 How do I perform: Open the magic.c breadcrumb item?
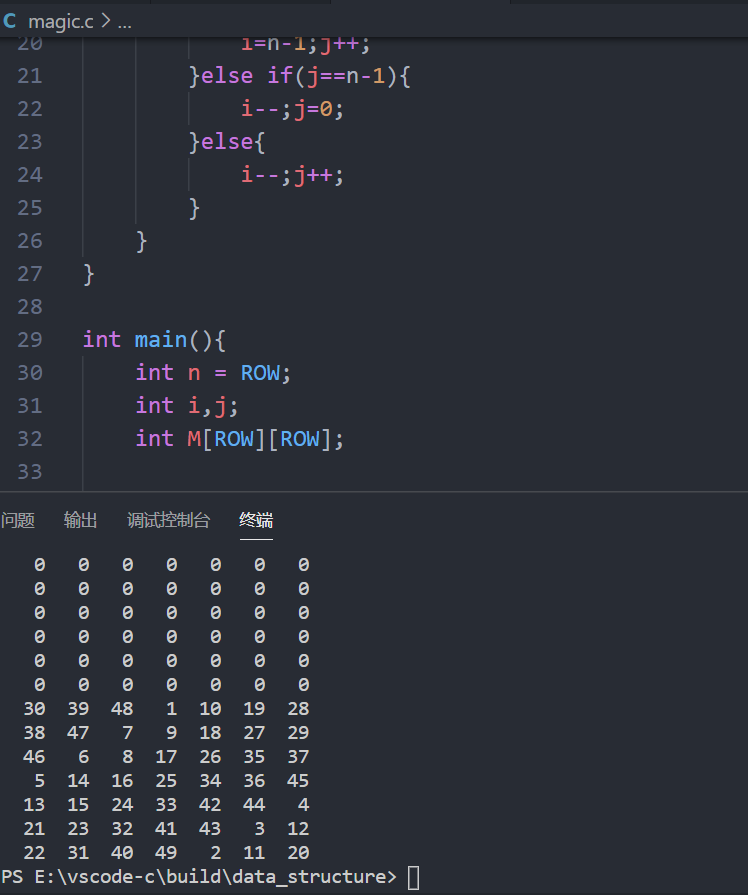click(x=61, y=22)
